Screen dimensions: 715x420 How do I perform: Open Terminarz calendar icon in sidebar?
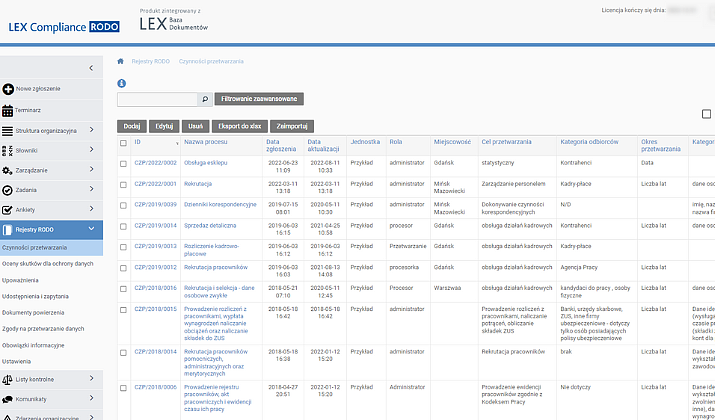point(8,110)
